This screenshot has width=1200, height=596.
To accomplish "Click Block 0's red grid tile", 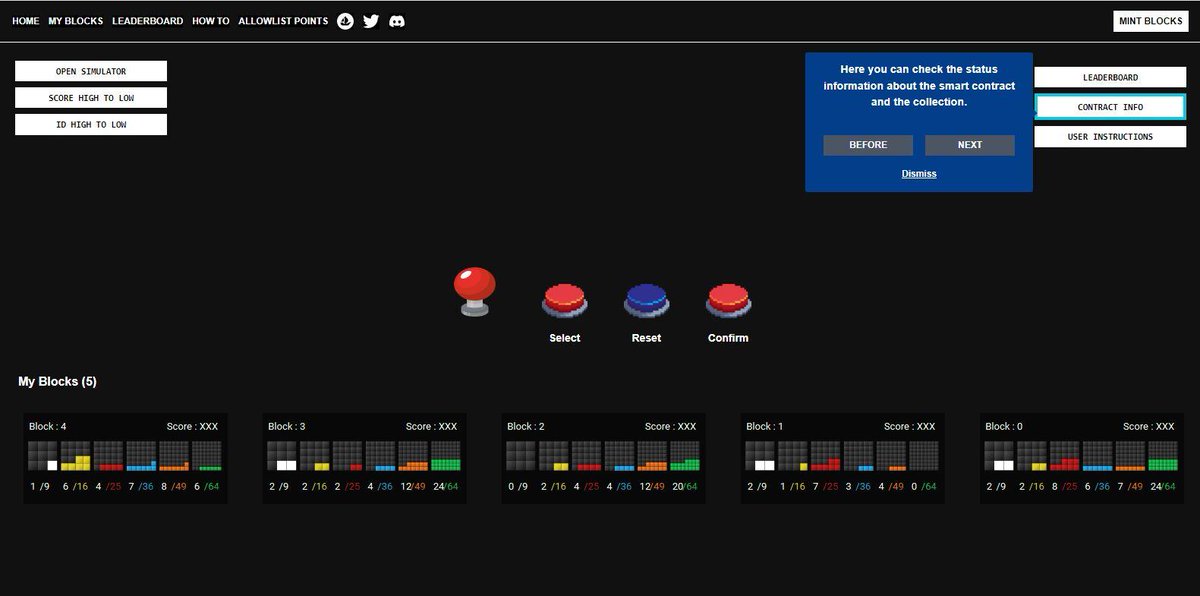I will pyautogui.click(x=1065, y=456).
